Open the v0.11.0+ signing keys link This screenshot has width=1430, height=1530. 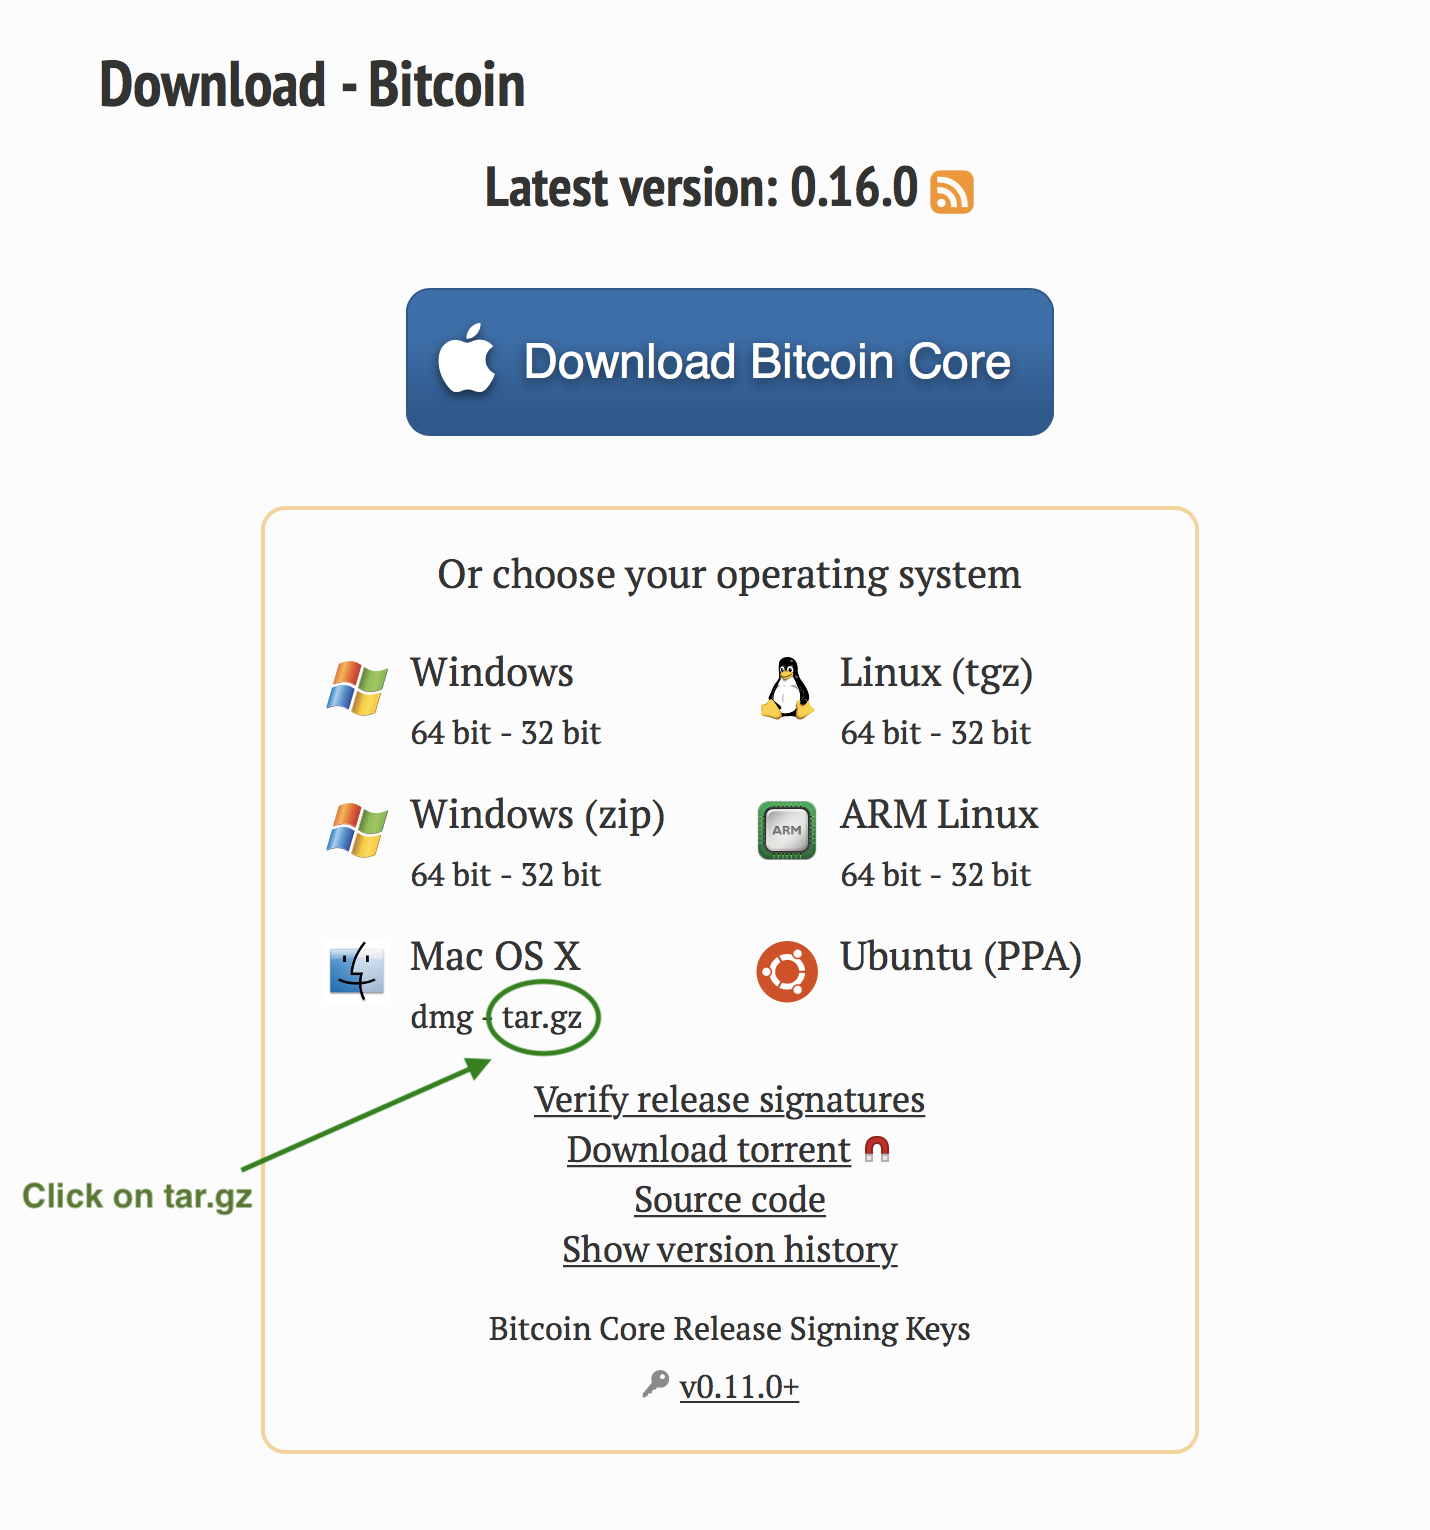(x=738, y=1385)
